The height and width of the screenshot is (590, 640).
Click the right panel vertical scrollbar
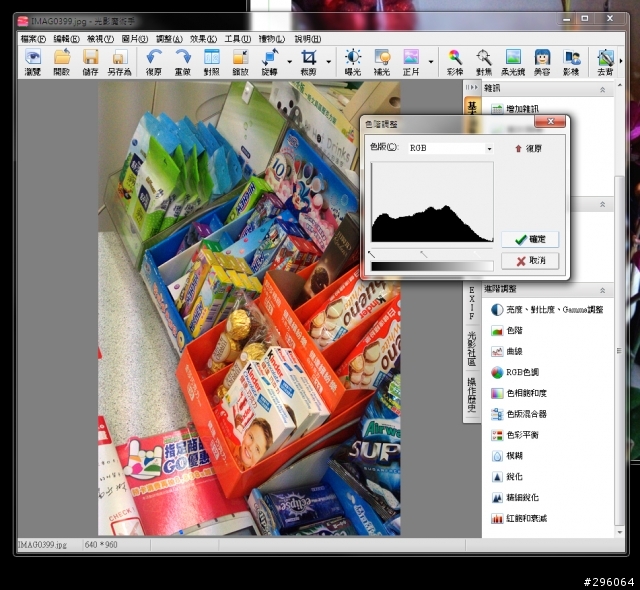tap(619, 351)
